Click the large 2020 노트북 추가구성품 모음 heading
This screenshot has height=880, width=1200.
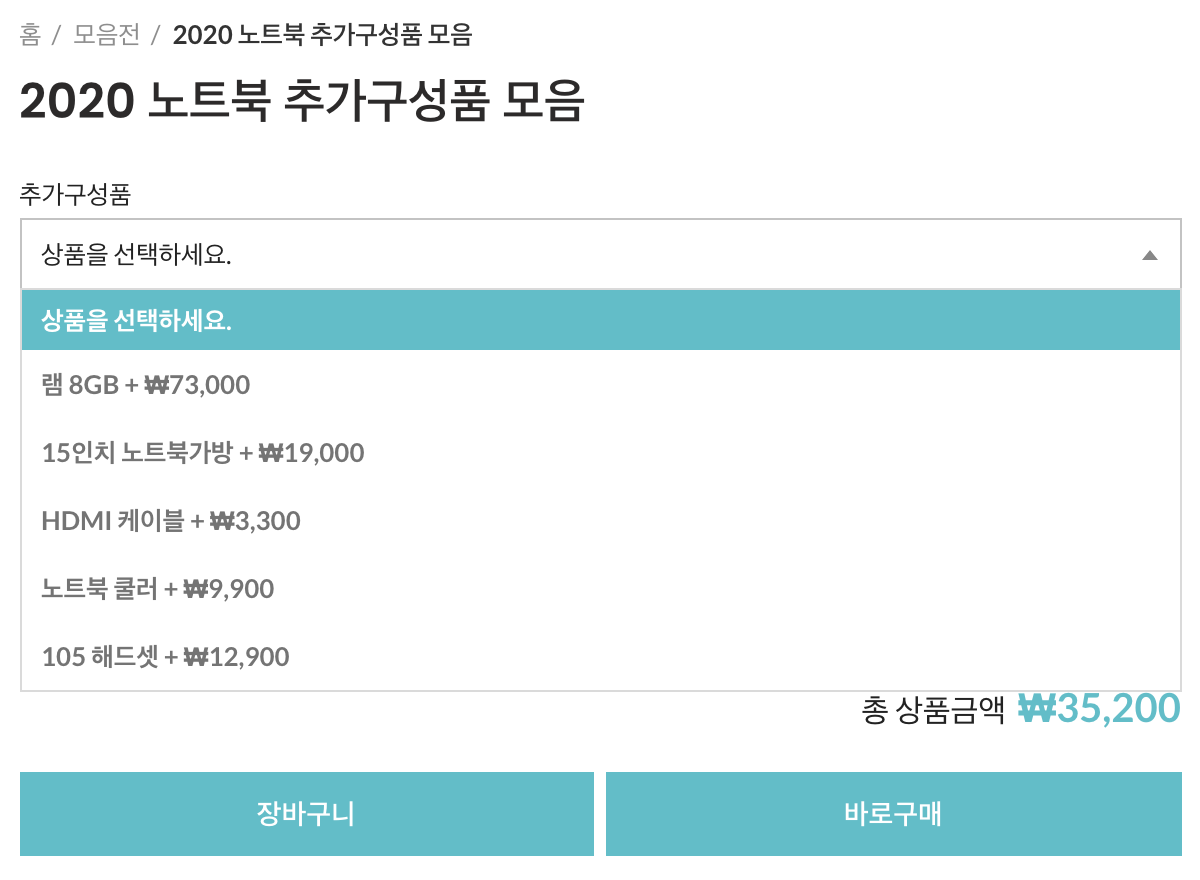[301, 101]
